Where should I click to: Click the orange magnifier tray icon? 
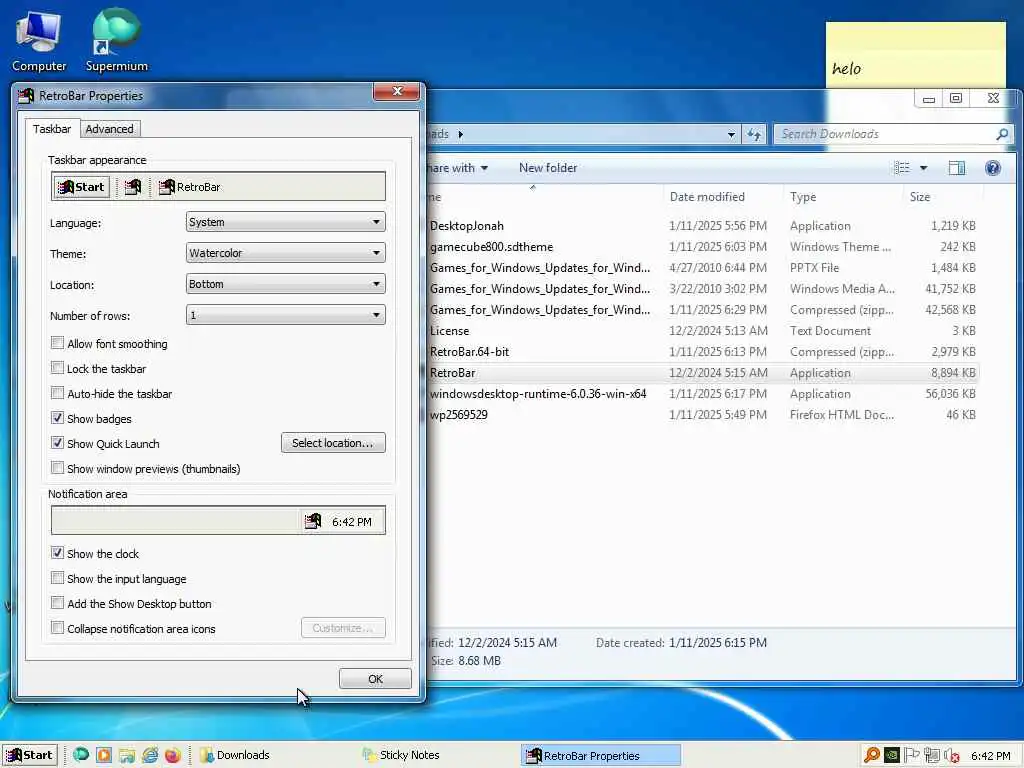(871, 756)
